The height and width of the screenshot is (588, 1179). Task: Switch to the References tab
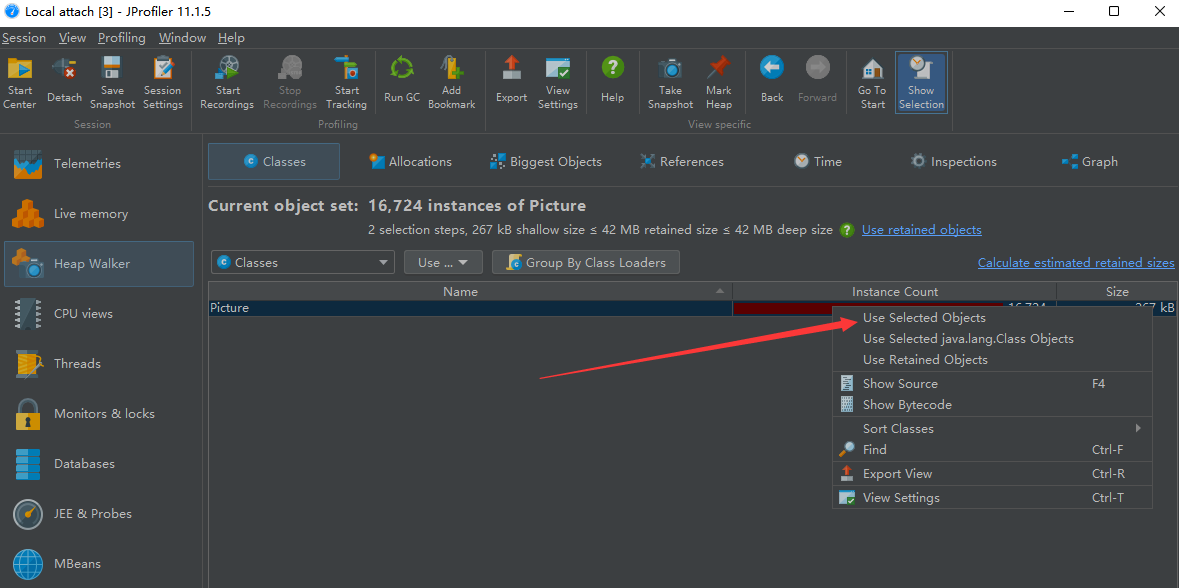(x=681, y=162)
